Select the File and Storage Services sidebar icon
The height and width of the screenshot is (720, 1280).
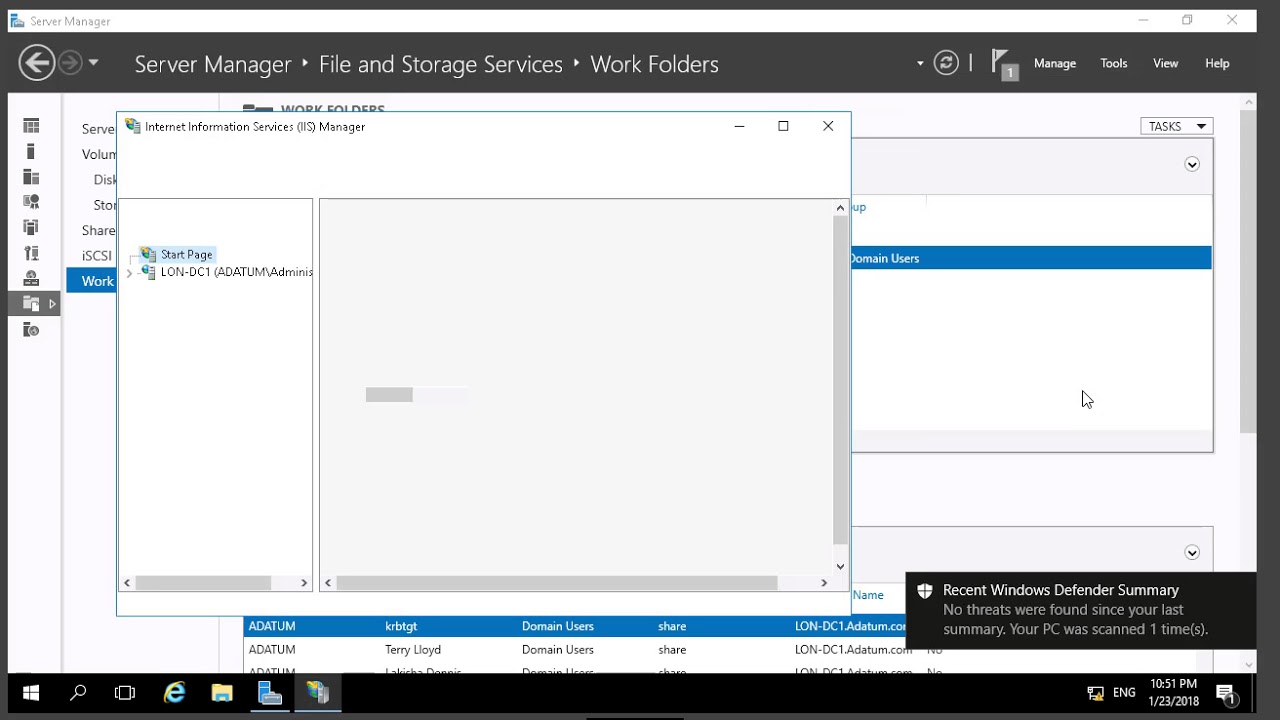click(x=31, y=304)
